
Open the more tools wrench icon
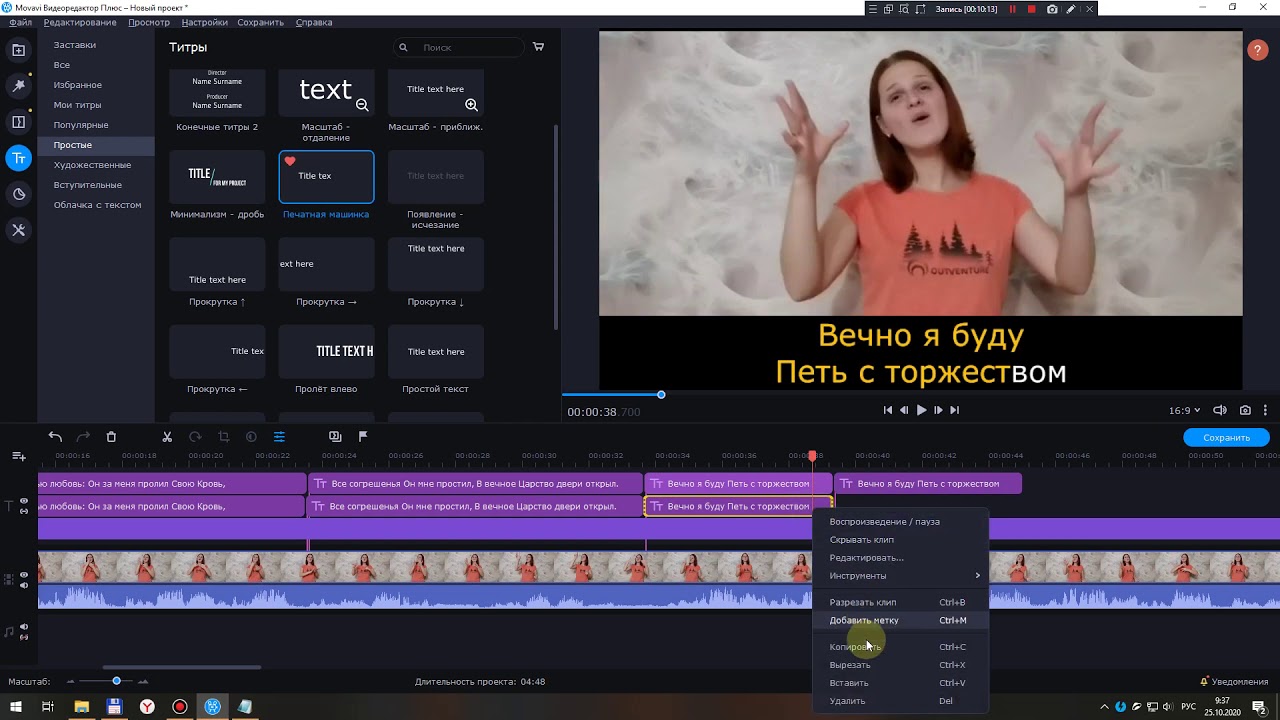coord(18,230)
